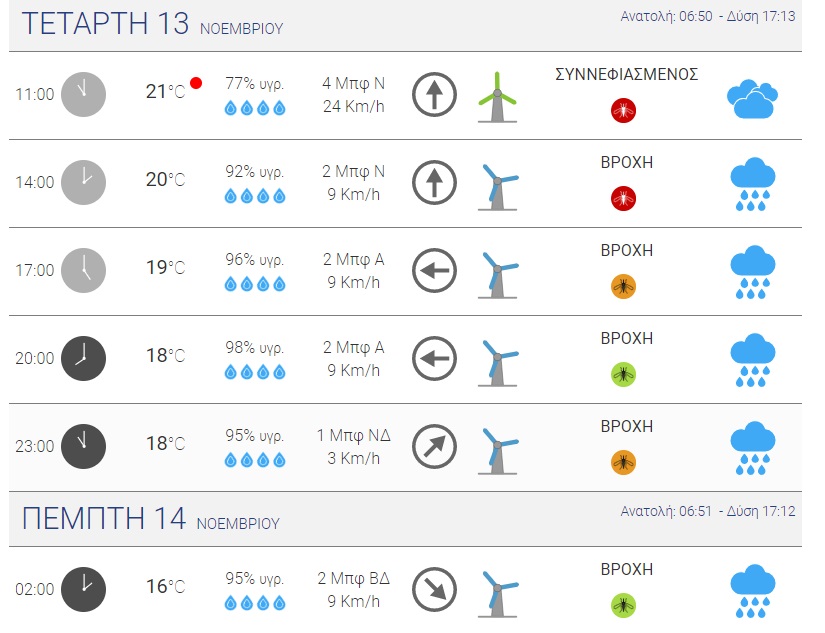Click the green mosquito badge at 20:00

tap(624, 375)
